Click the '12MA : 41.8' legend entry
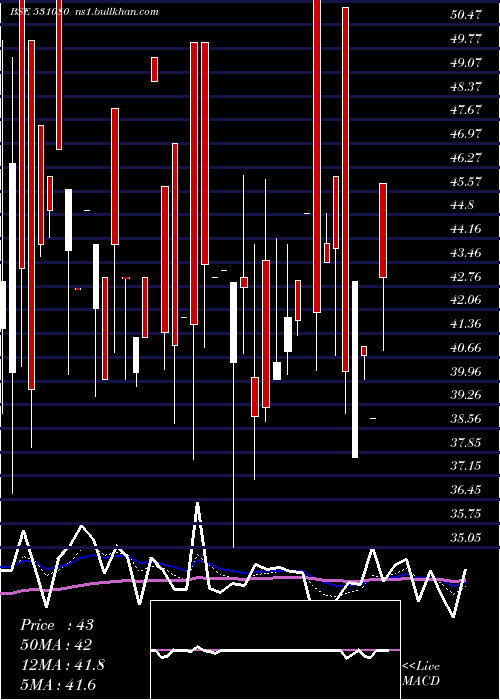The image size is (500, 700). pos(63,665)
